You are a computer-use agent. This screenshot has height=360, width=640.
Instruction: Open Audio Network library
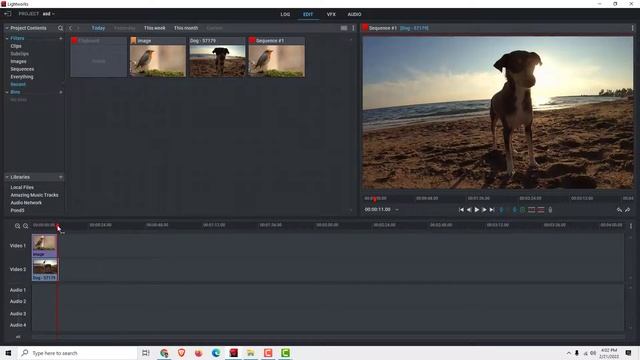click(x=26, y=203)
